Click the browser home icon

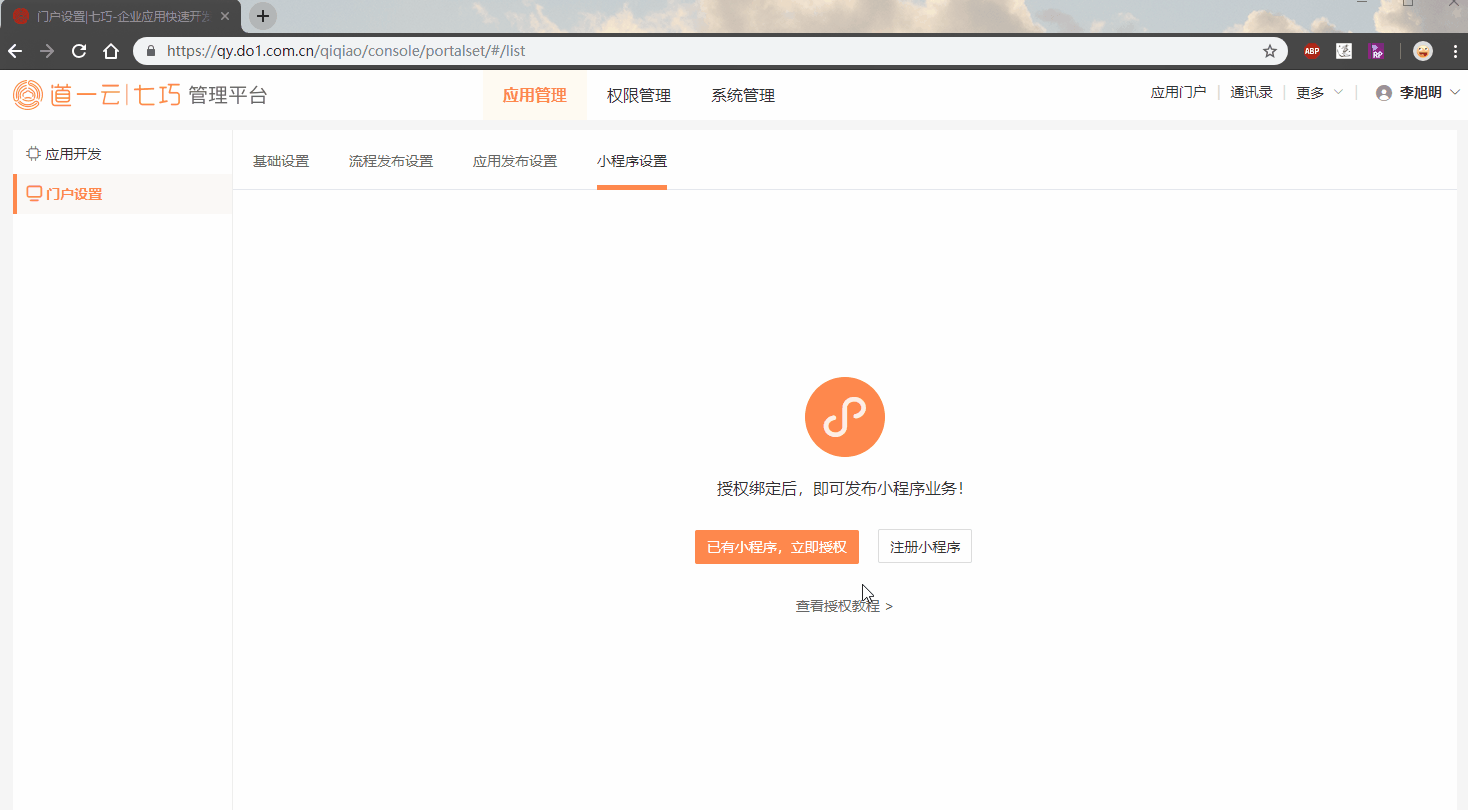pyautogui.click(x=110, y=51)
